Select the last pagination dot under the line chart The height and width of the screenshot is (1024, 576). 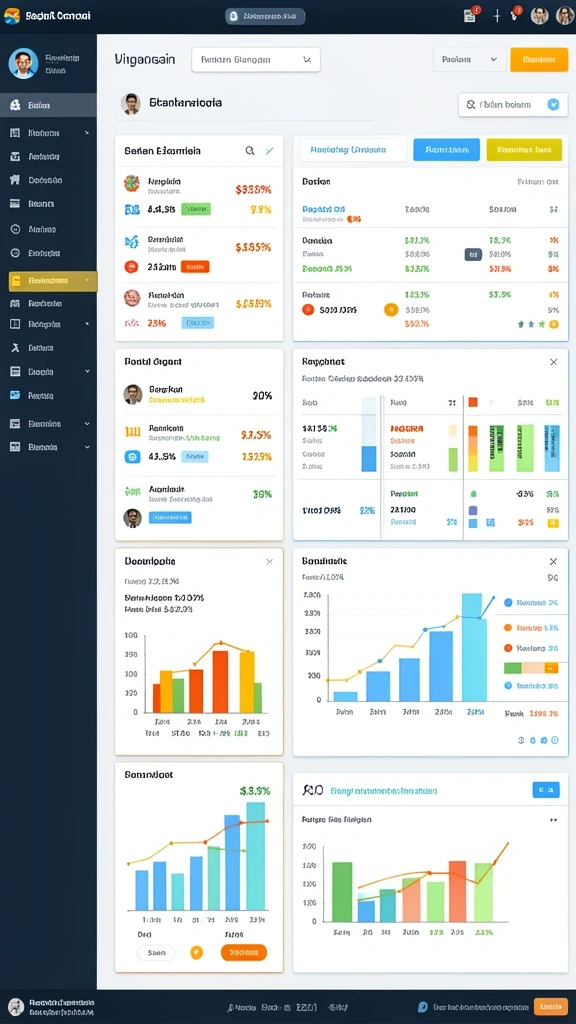click(x=555, y=741)
